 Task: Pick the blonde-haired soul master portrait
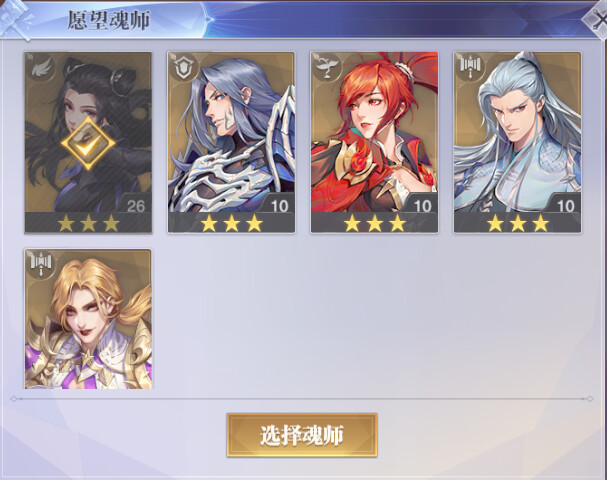(x=88, y=319)
